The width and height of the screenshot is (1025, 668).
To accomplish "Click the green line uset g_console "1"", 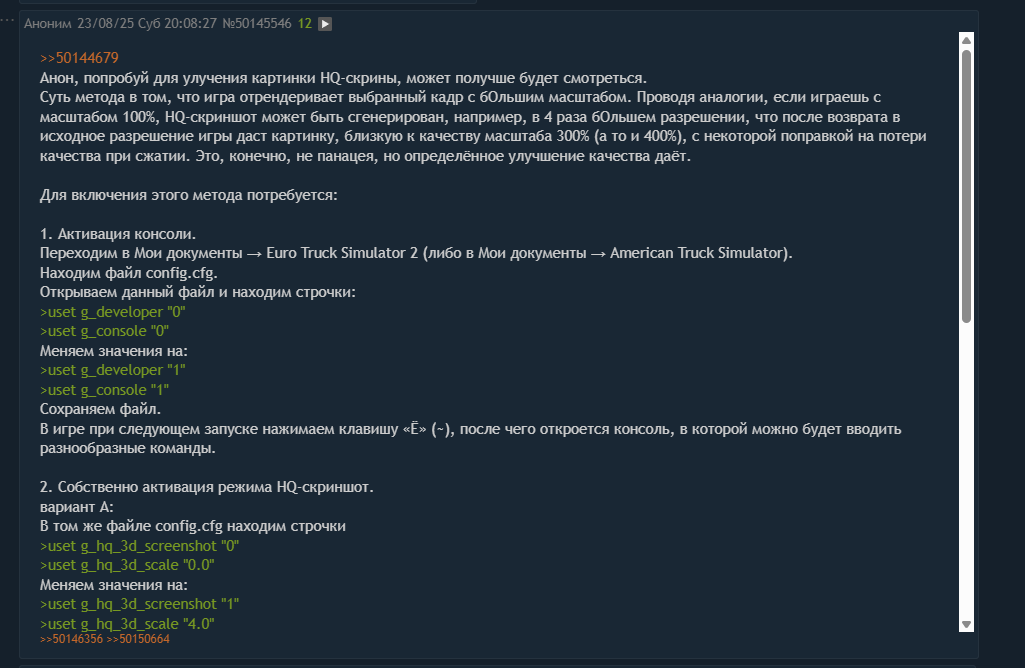I will pyautogui.click(x=104, y=390).
